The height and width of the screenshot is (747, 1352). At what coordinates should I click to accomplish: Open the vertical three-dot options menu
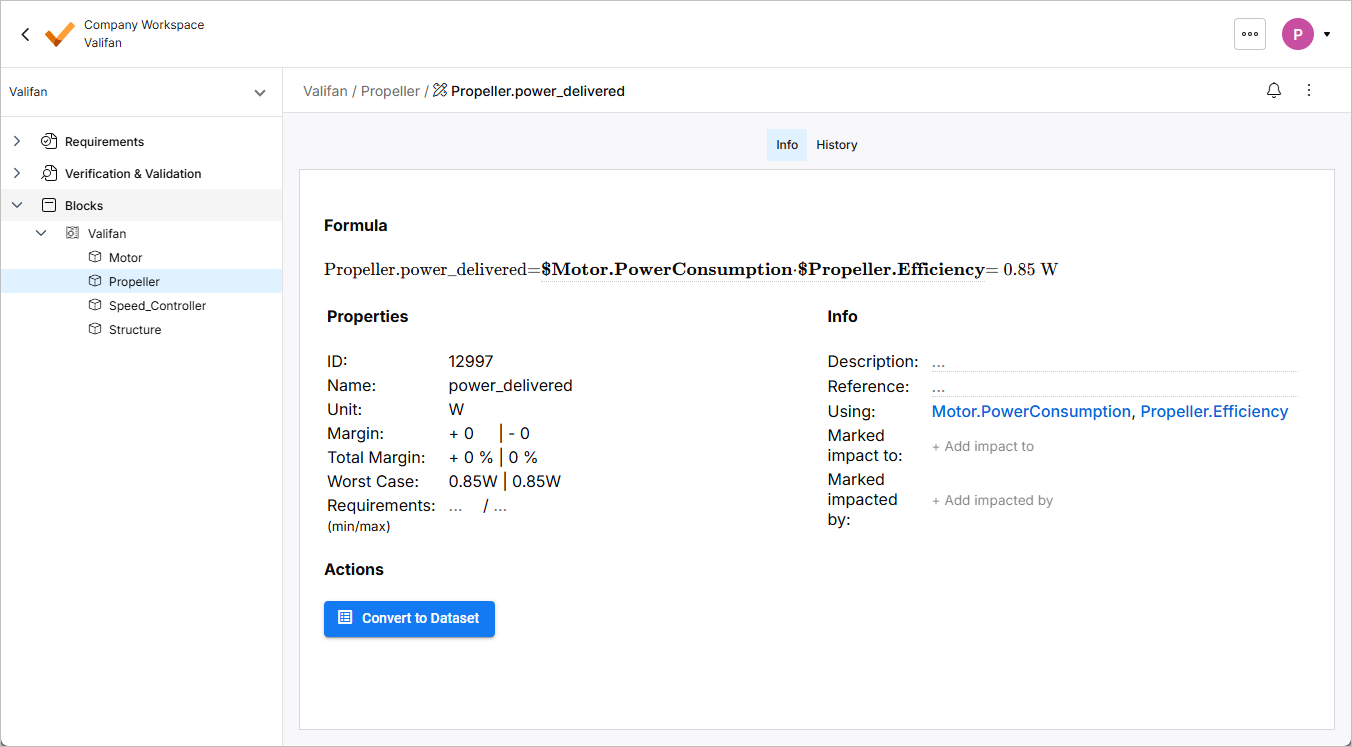click(x=1309, y=91)
